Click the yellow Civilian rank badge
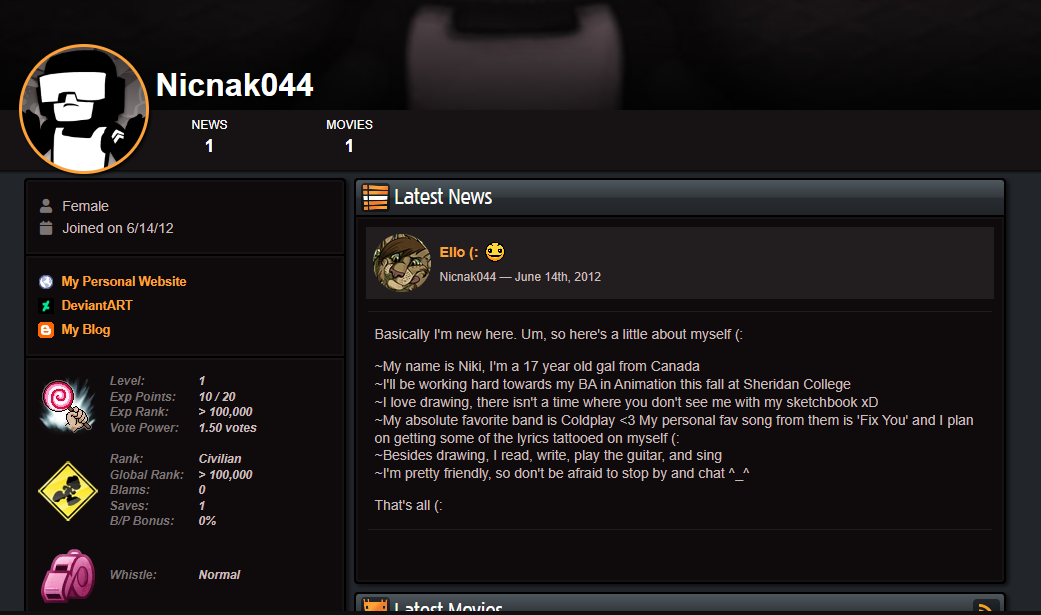 click(68, 491)
